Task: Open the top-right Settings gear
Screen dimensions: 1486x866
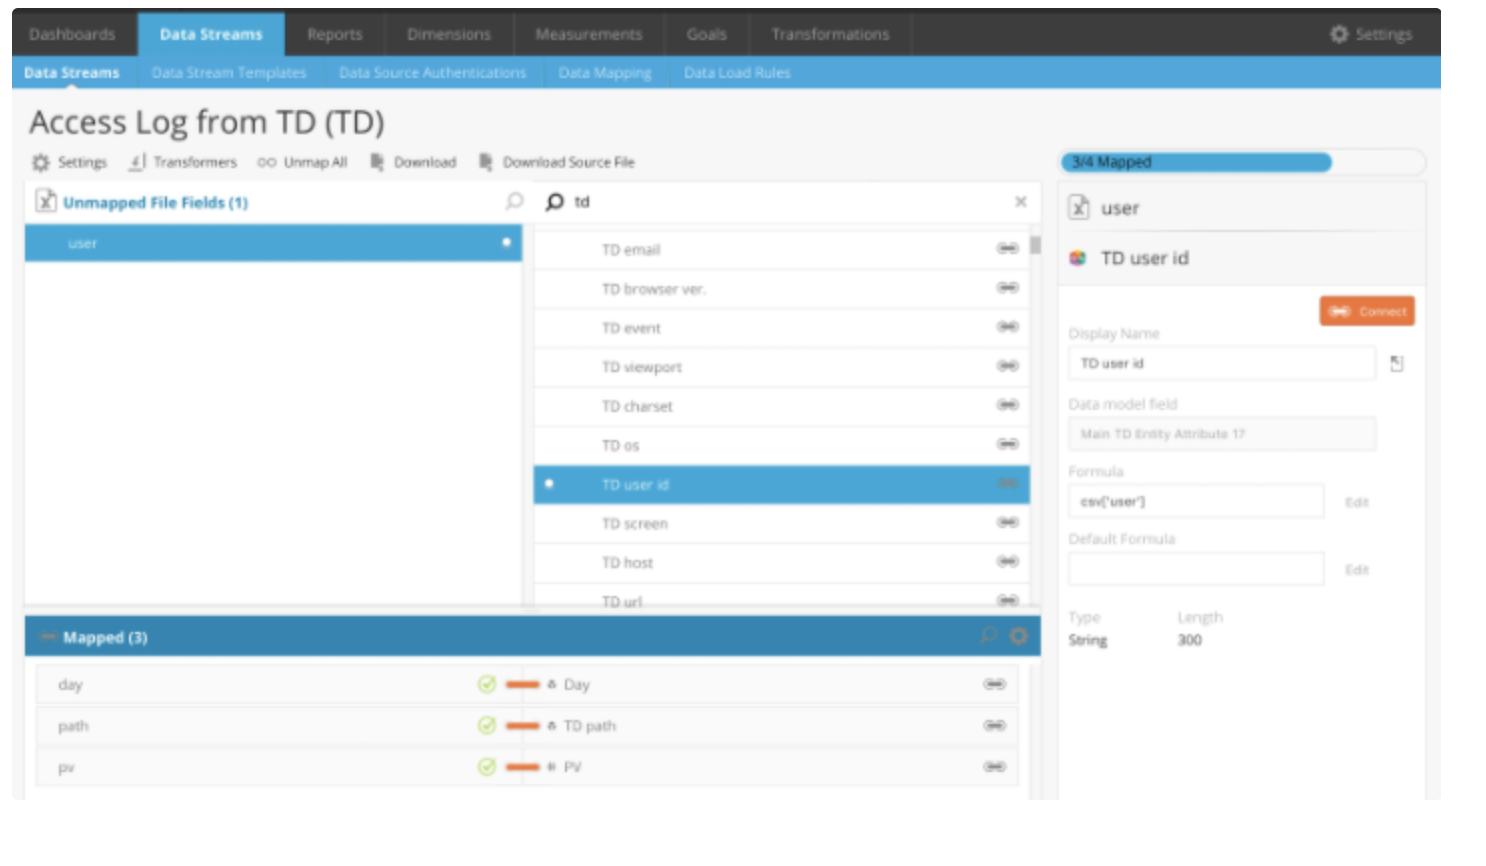Action: point(1339,34)
